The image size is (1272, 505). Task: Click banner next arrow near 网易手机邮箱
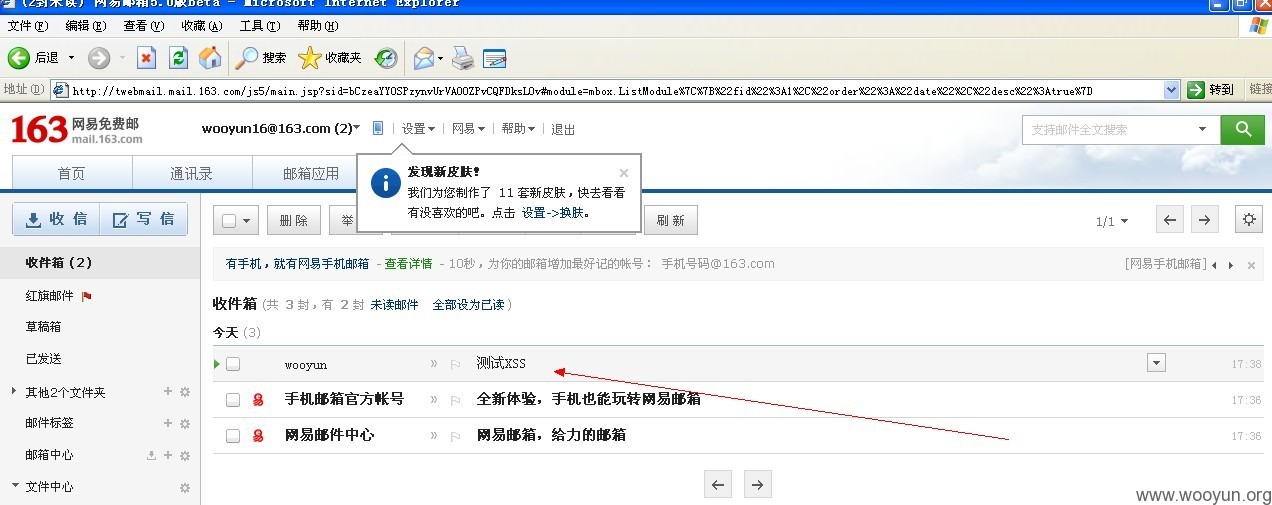coord(1230,265)
